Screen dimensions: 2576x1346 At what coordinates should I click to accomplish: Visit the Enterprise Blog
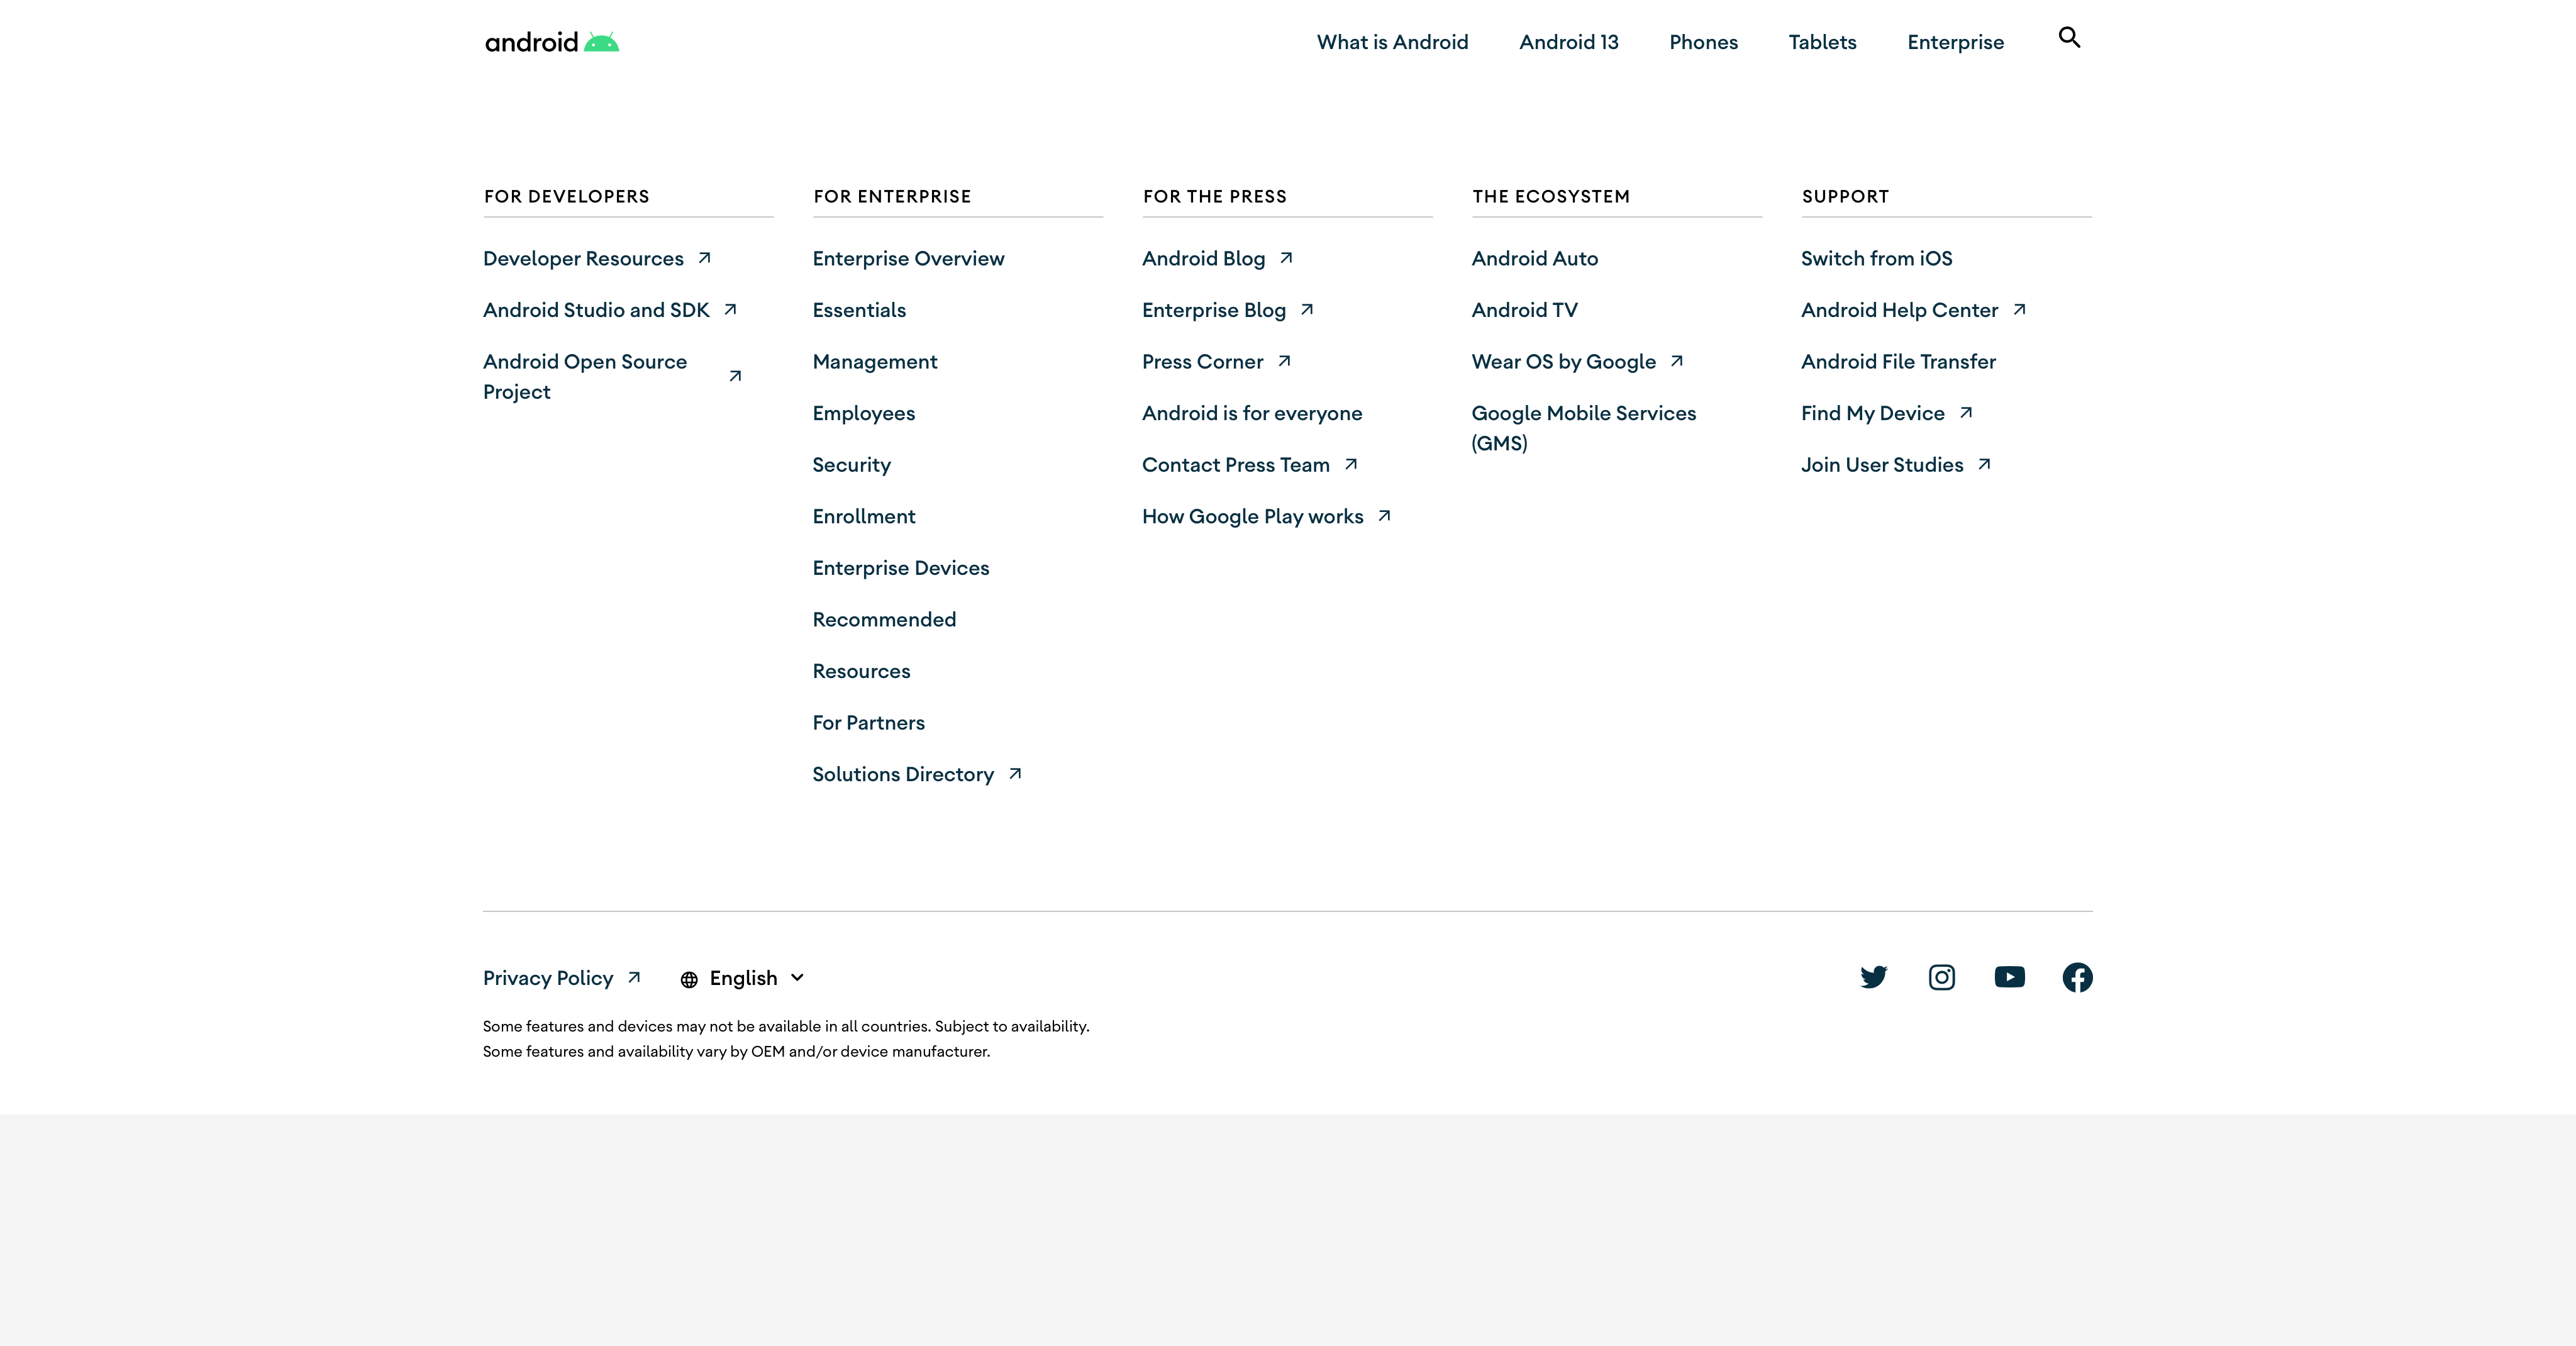1228,310
